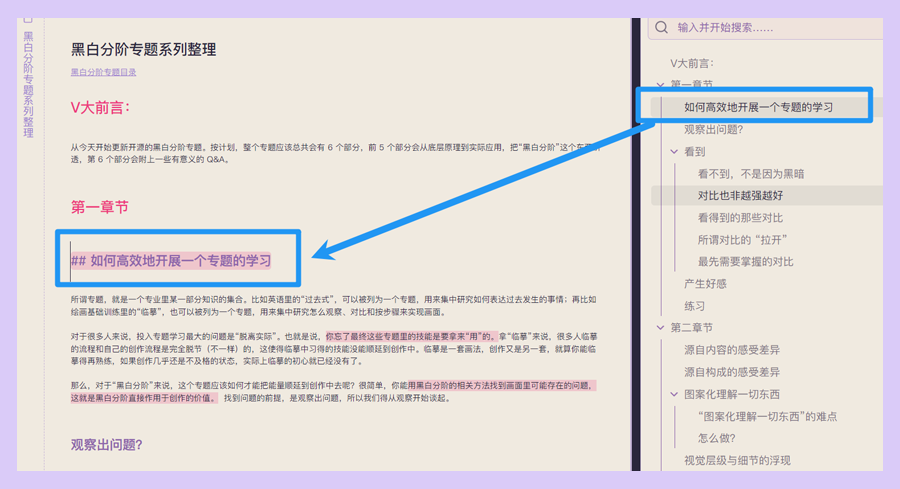Jump to 产生好感 outline entry
Image resolution: width=900 pixels, height=489 pixels.
click(x=705, y=284)
